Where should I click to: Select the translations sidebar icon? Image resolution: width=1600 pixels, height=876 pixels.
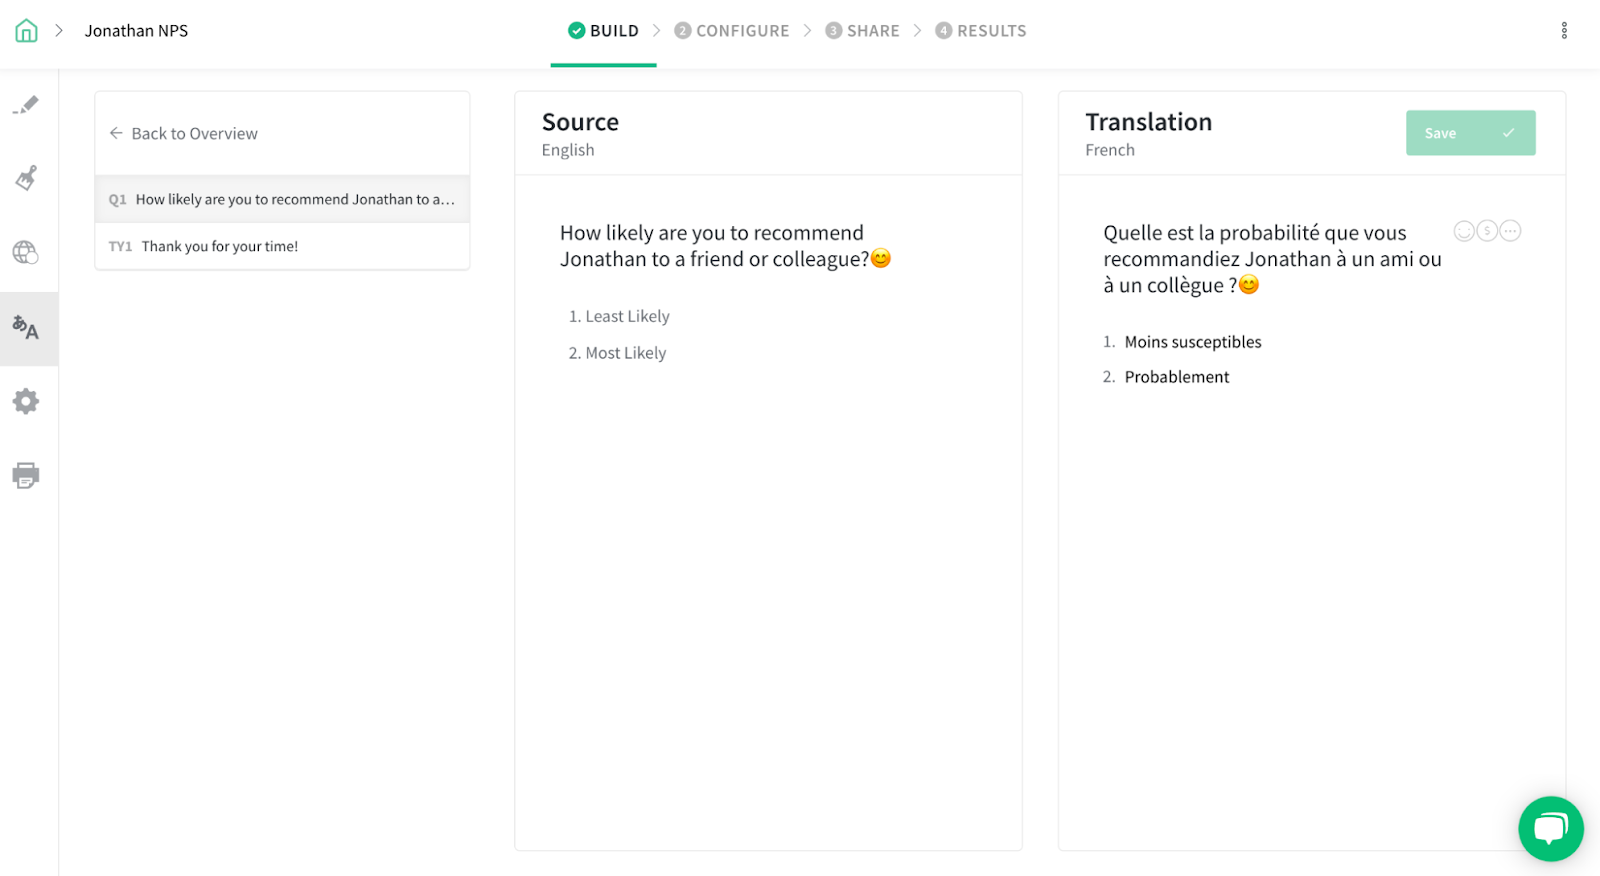coord(26,328)
